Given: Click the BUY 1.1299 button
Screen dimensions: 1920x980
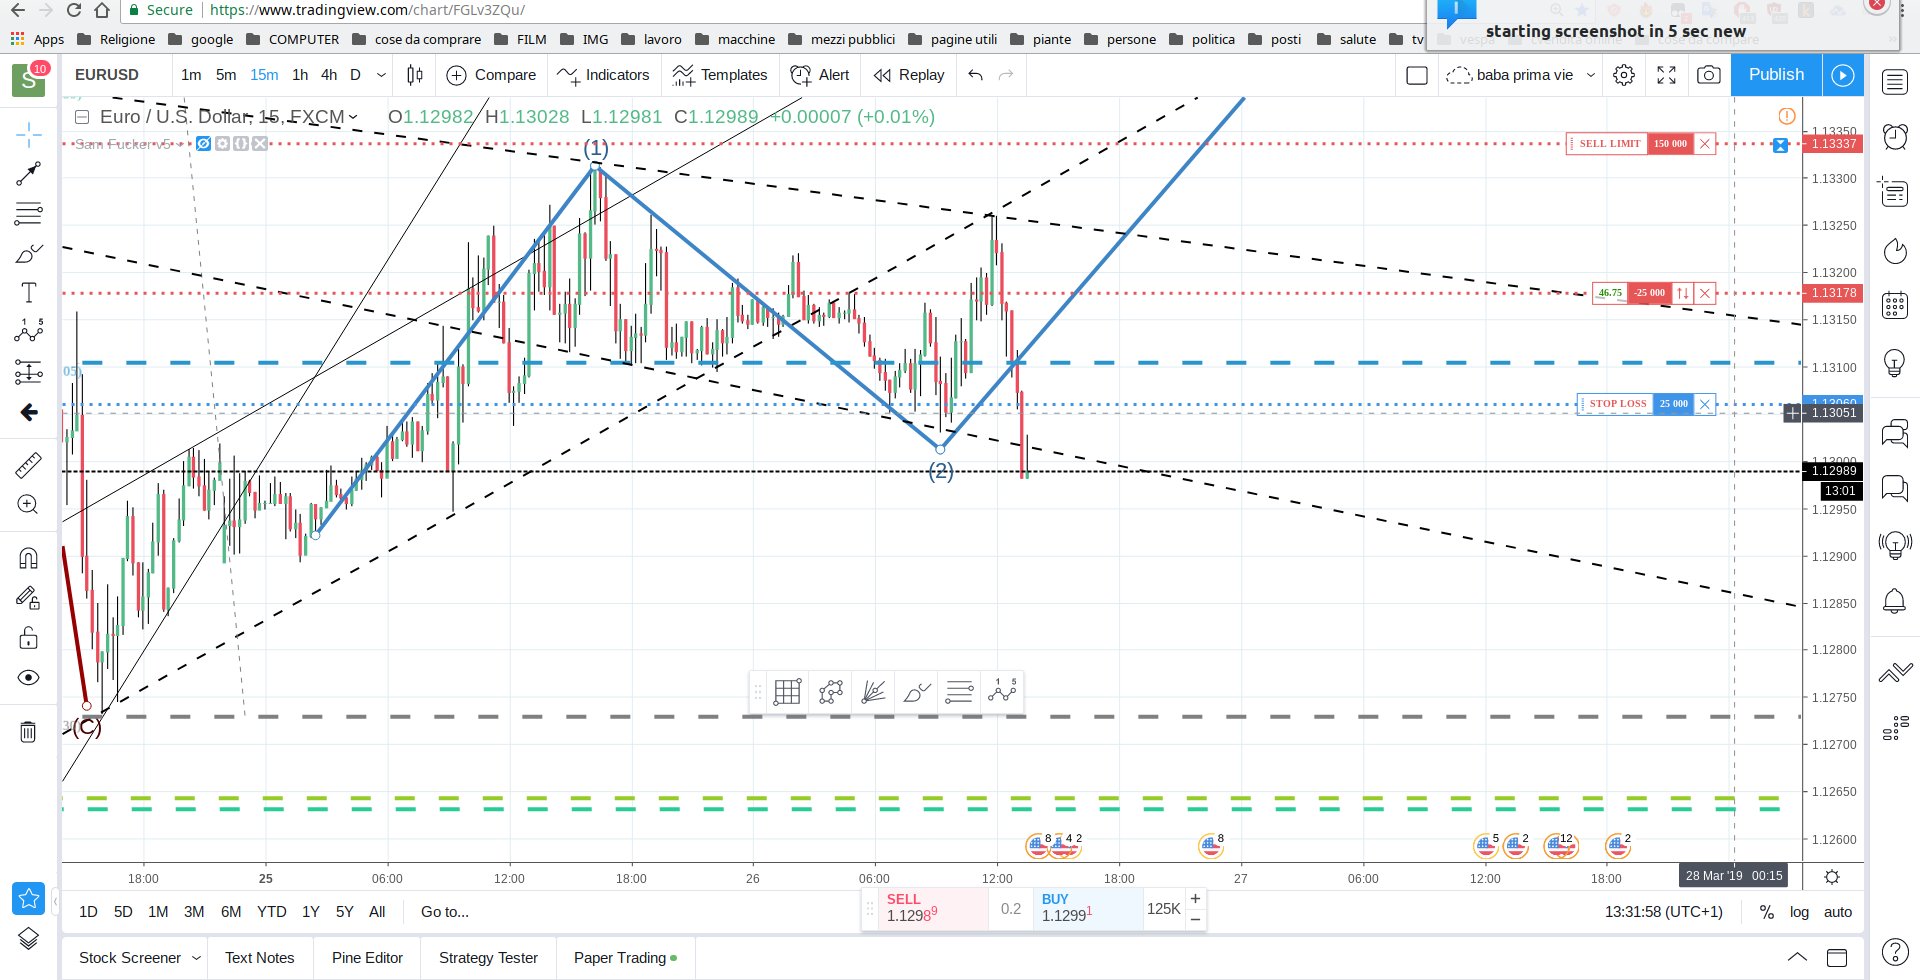Looking at the screenshot, I should coord(1089,909).
